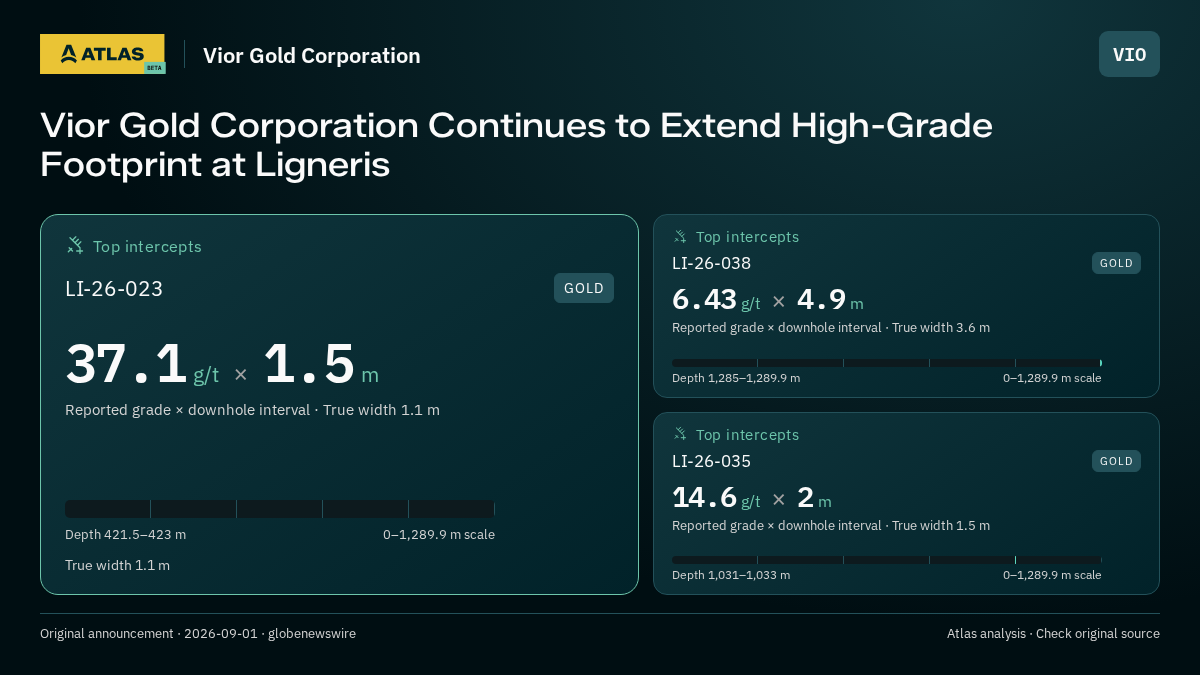Screen dimensions: 1200x675
Task: Click 'Top intercepts' label in LI-26-035 card
Action: [x=747, y=435]
